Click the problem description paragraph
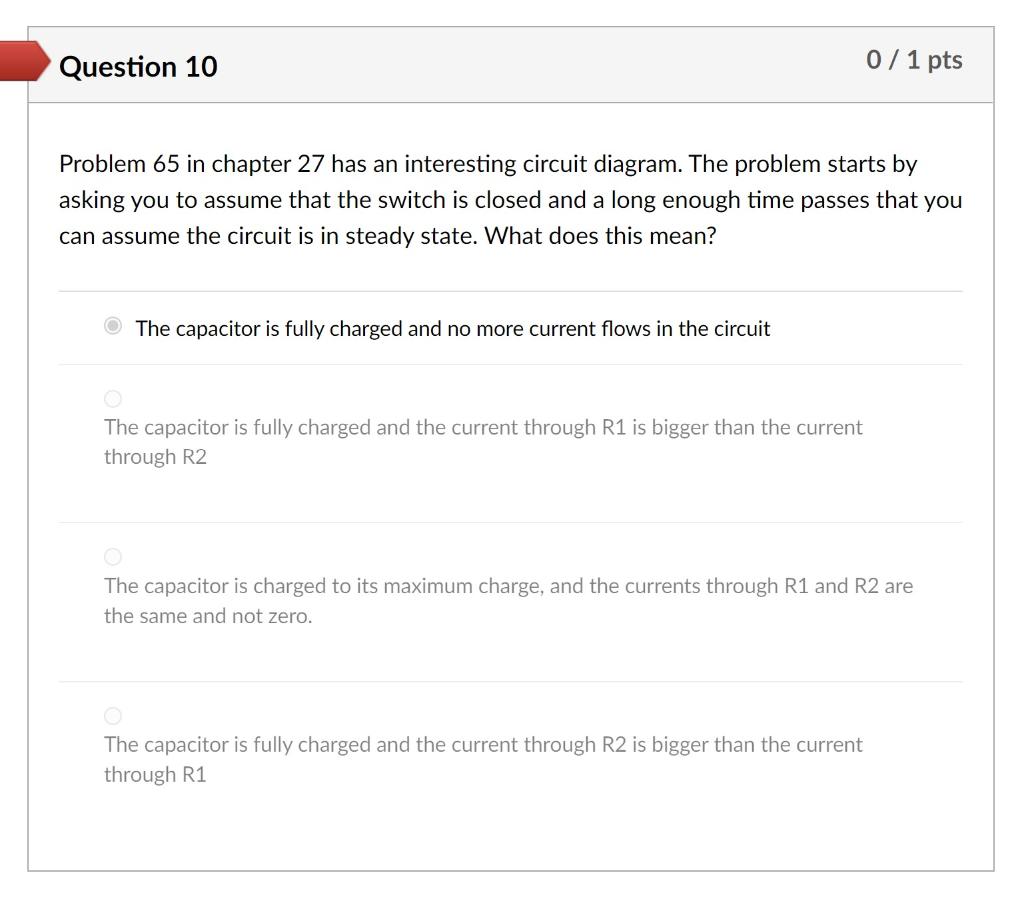 tap(500, 199)
